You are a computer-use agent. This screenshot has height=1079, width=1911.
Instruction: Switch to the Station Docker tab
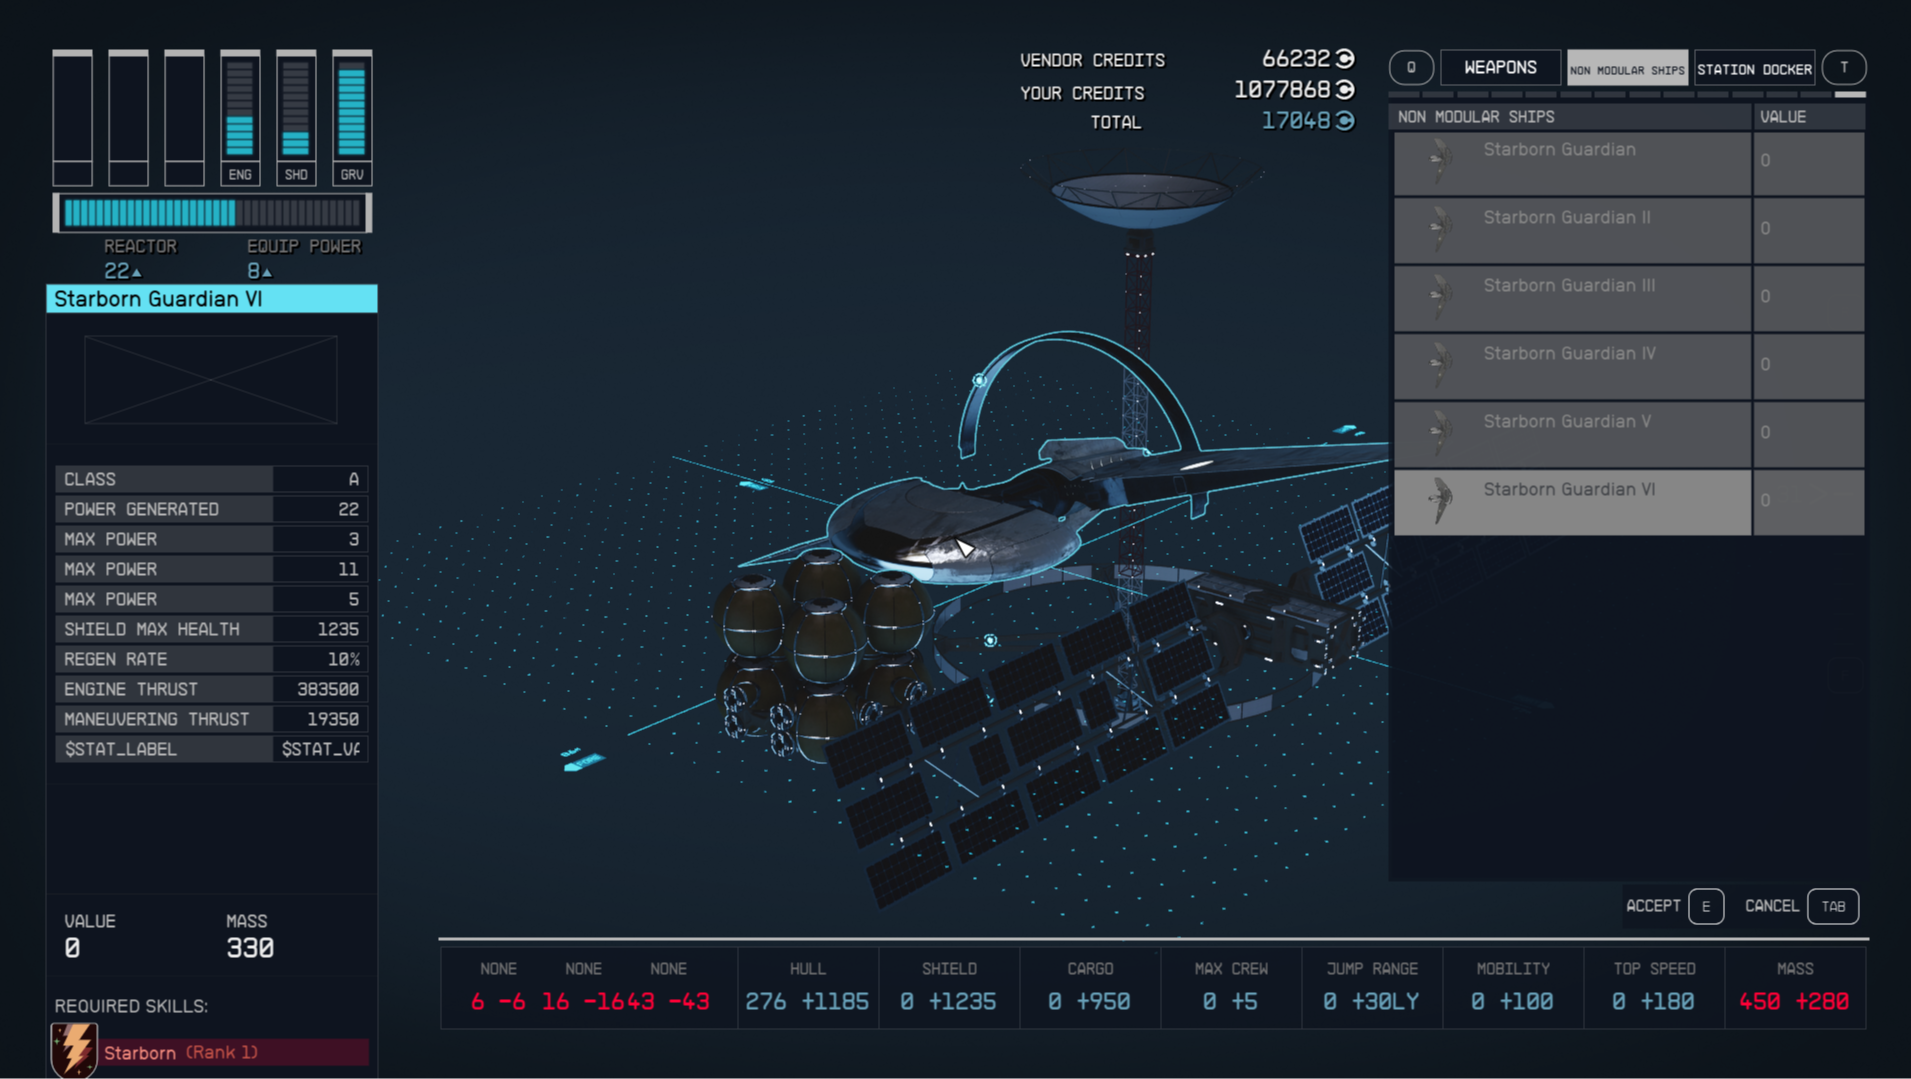click(x=1754, y=68)
